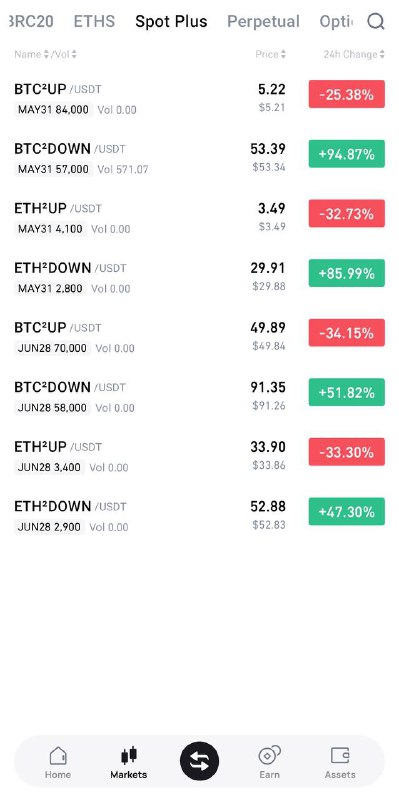The image size is (399, 800).
Task: Open ETH²DOWN JUN28 2,900 pair
Action: pyautogui.click(x=200, y=516)
